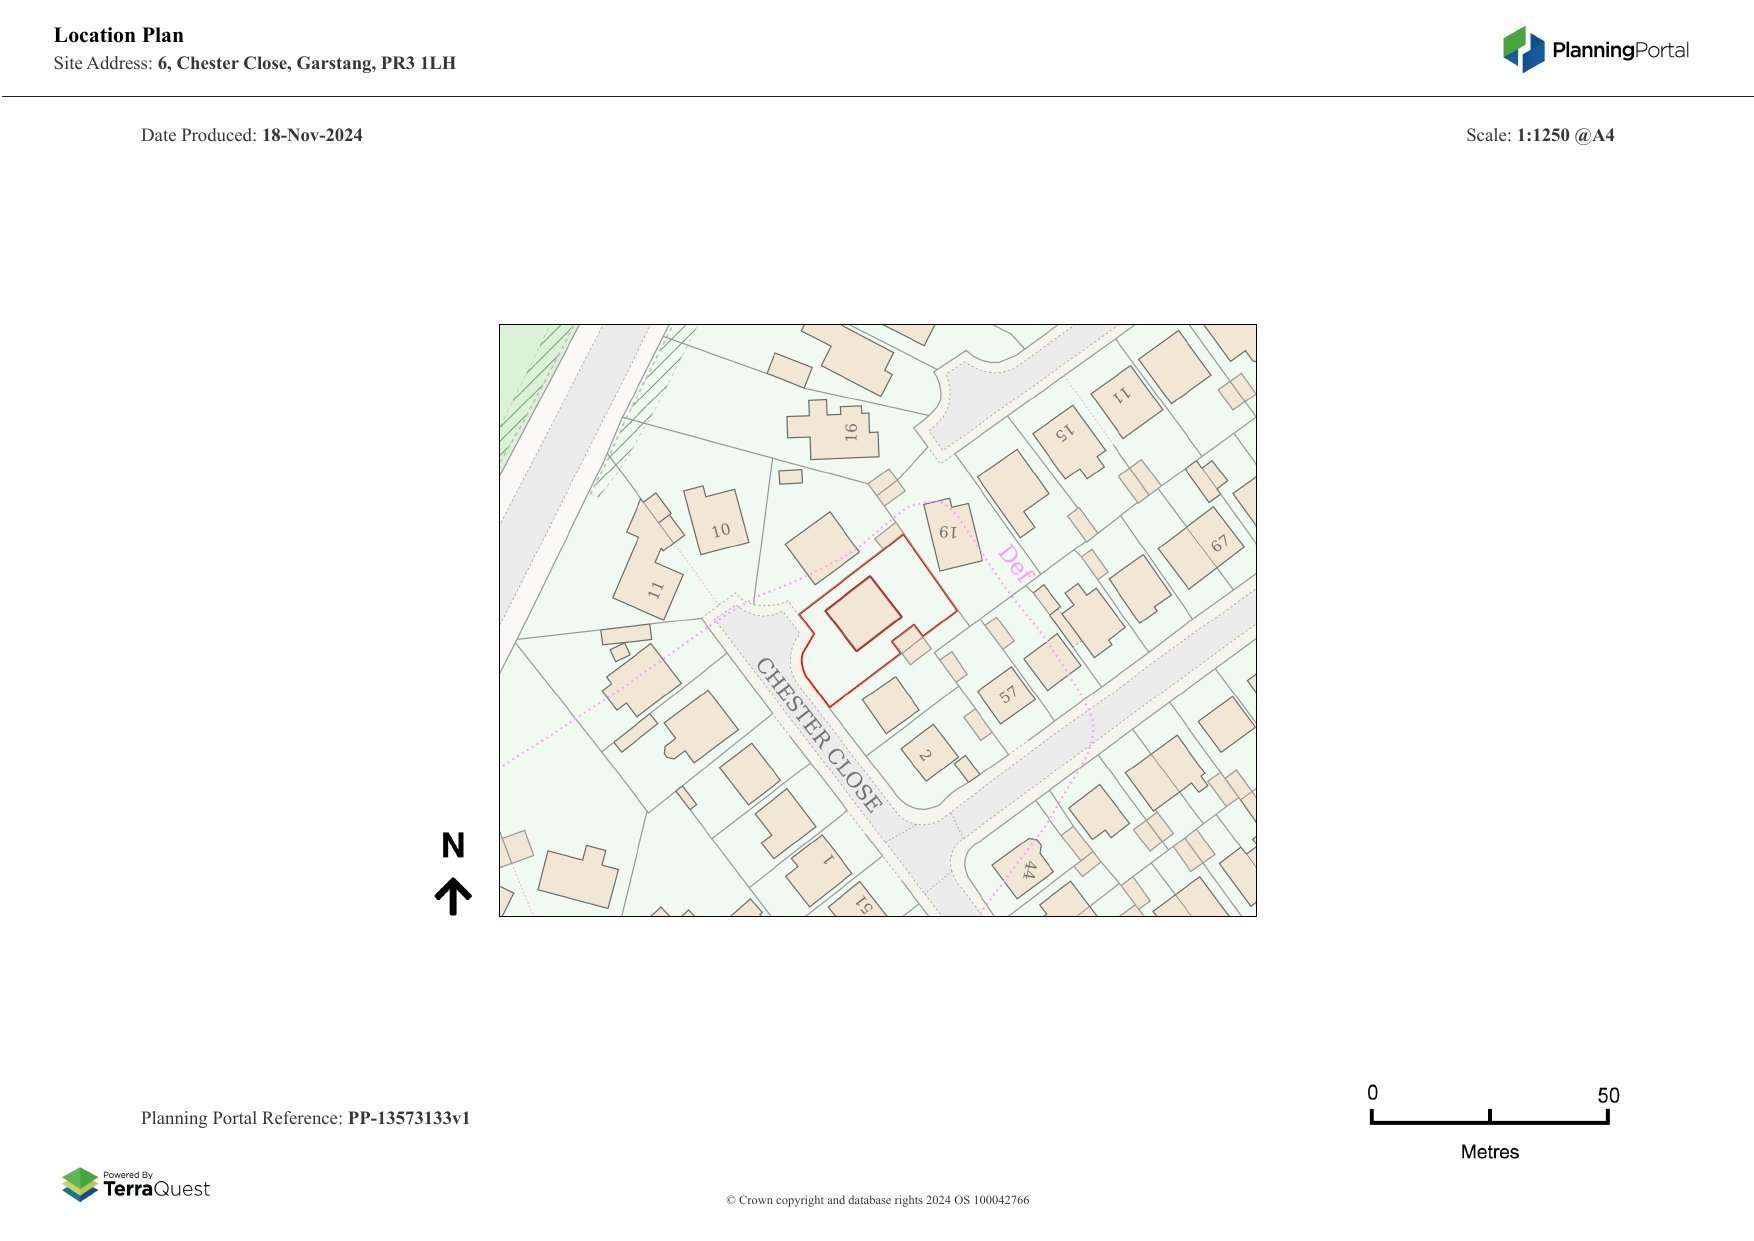The width and height of the screenshot is (1754, 1241).
Task: Click the 0 to 50 scale bar
Action: [x=1489, y=1119]
